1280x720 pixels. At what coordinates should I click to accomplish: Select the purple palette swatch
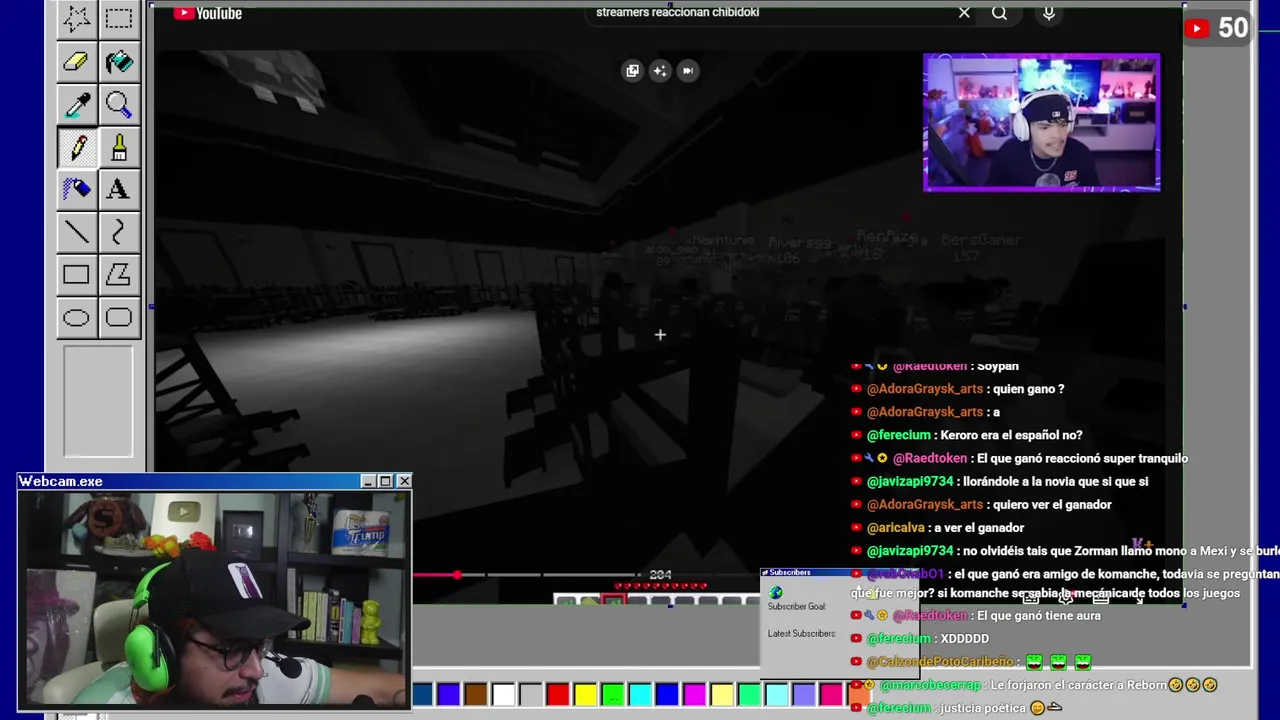tap(449, 694)
